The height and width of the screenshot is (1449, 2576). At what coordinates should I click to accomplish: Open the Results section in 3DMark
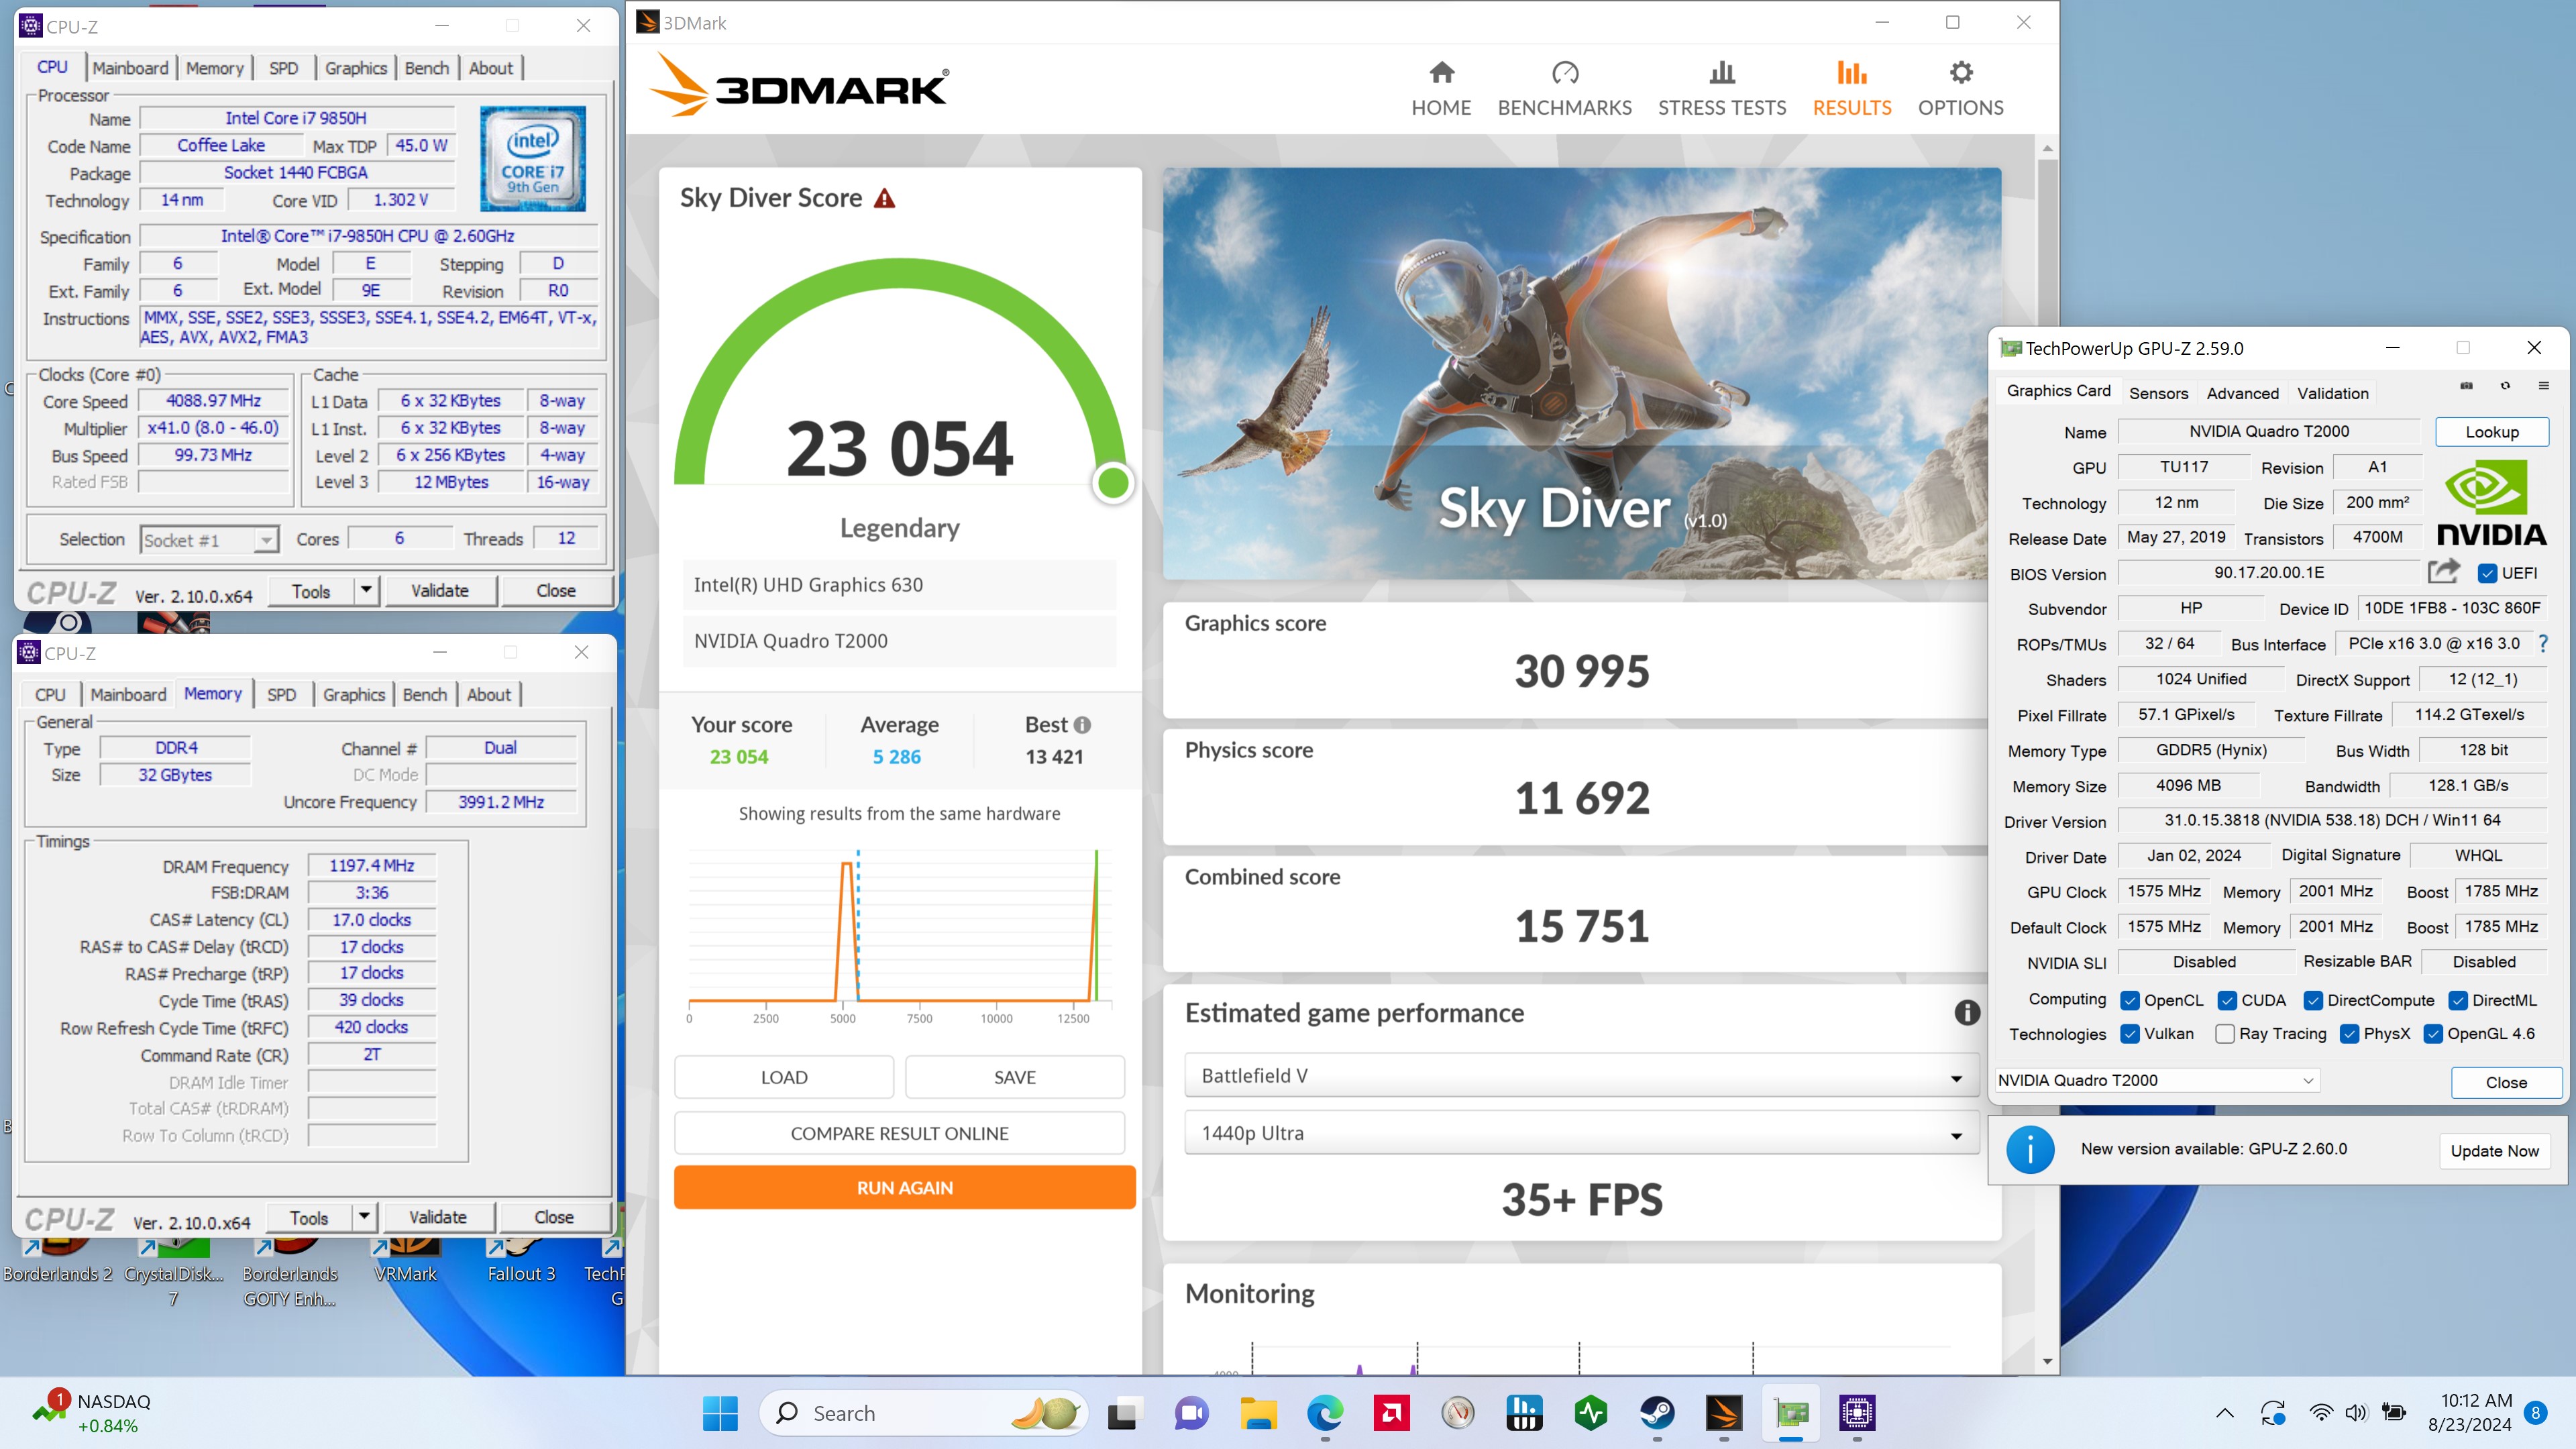(x=1851, y=89)
